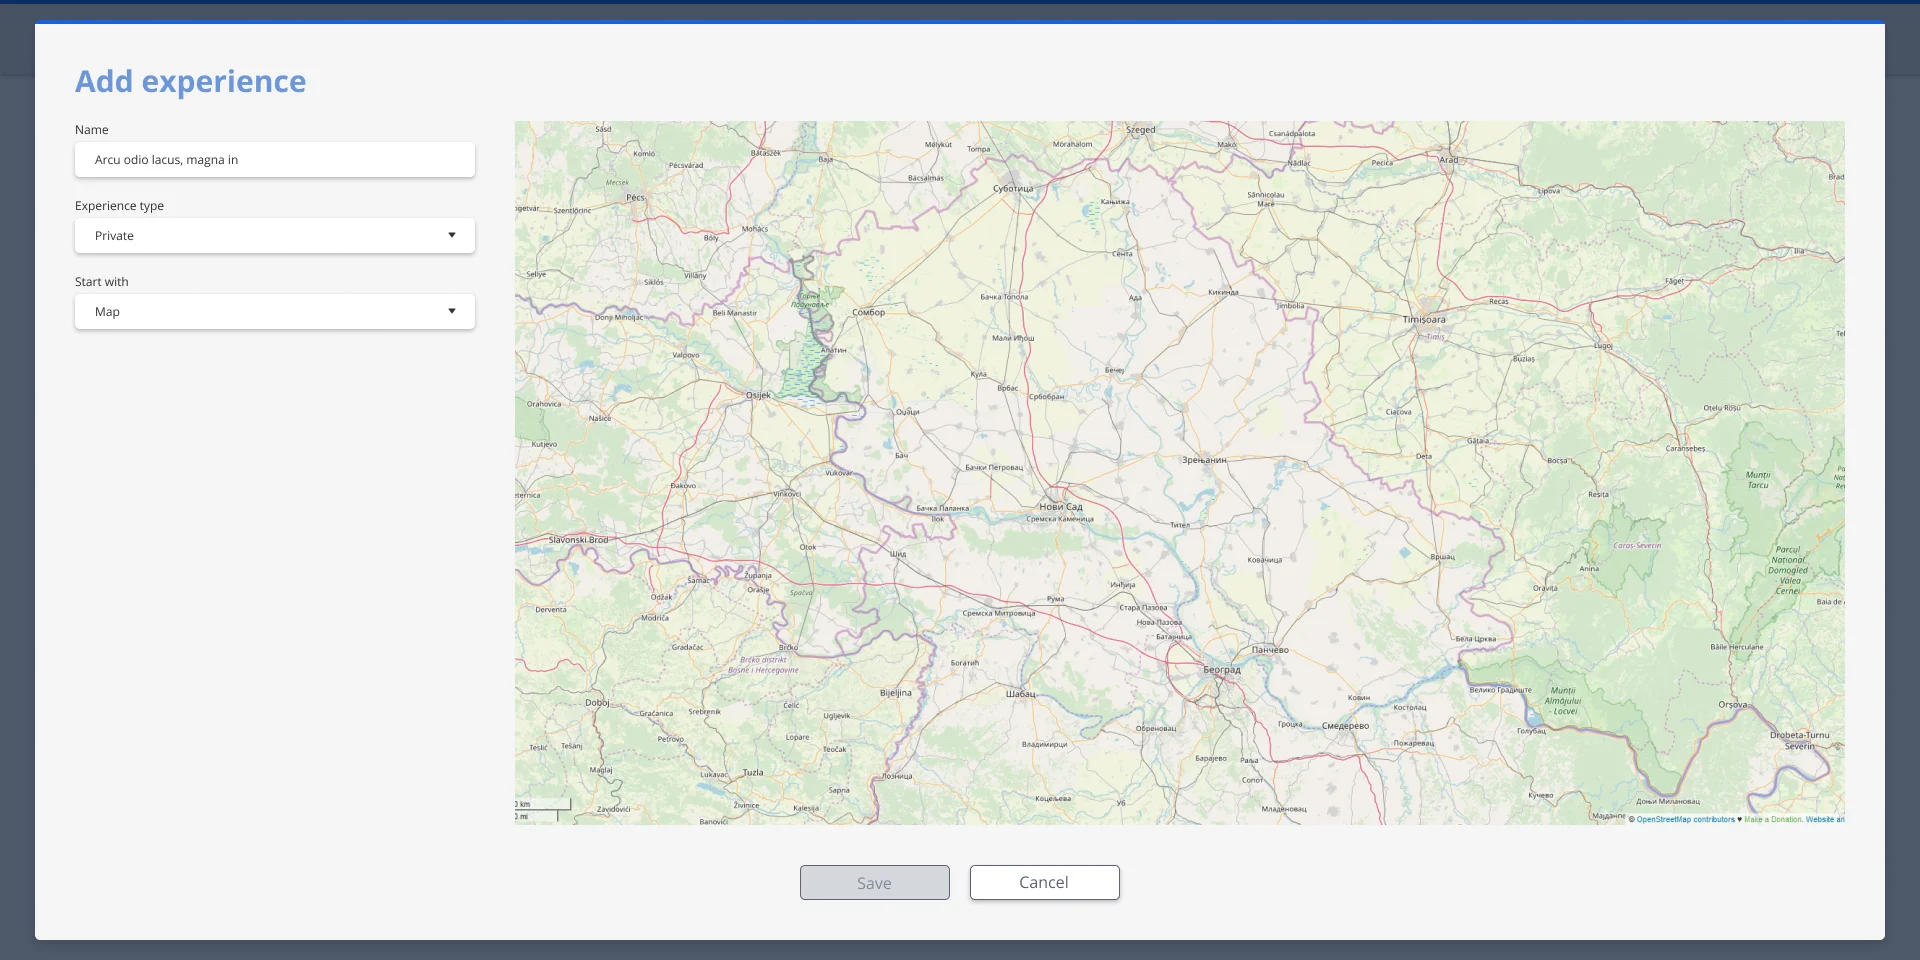Image resolution: width=1920 pixels, height=960 pixels.
Task: Click Szeged label on the map
Action: point(1141,130)
